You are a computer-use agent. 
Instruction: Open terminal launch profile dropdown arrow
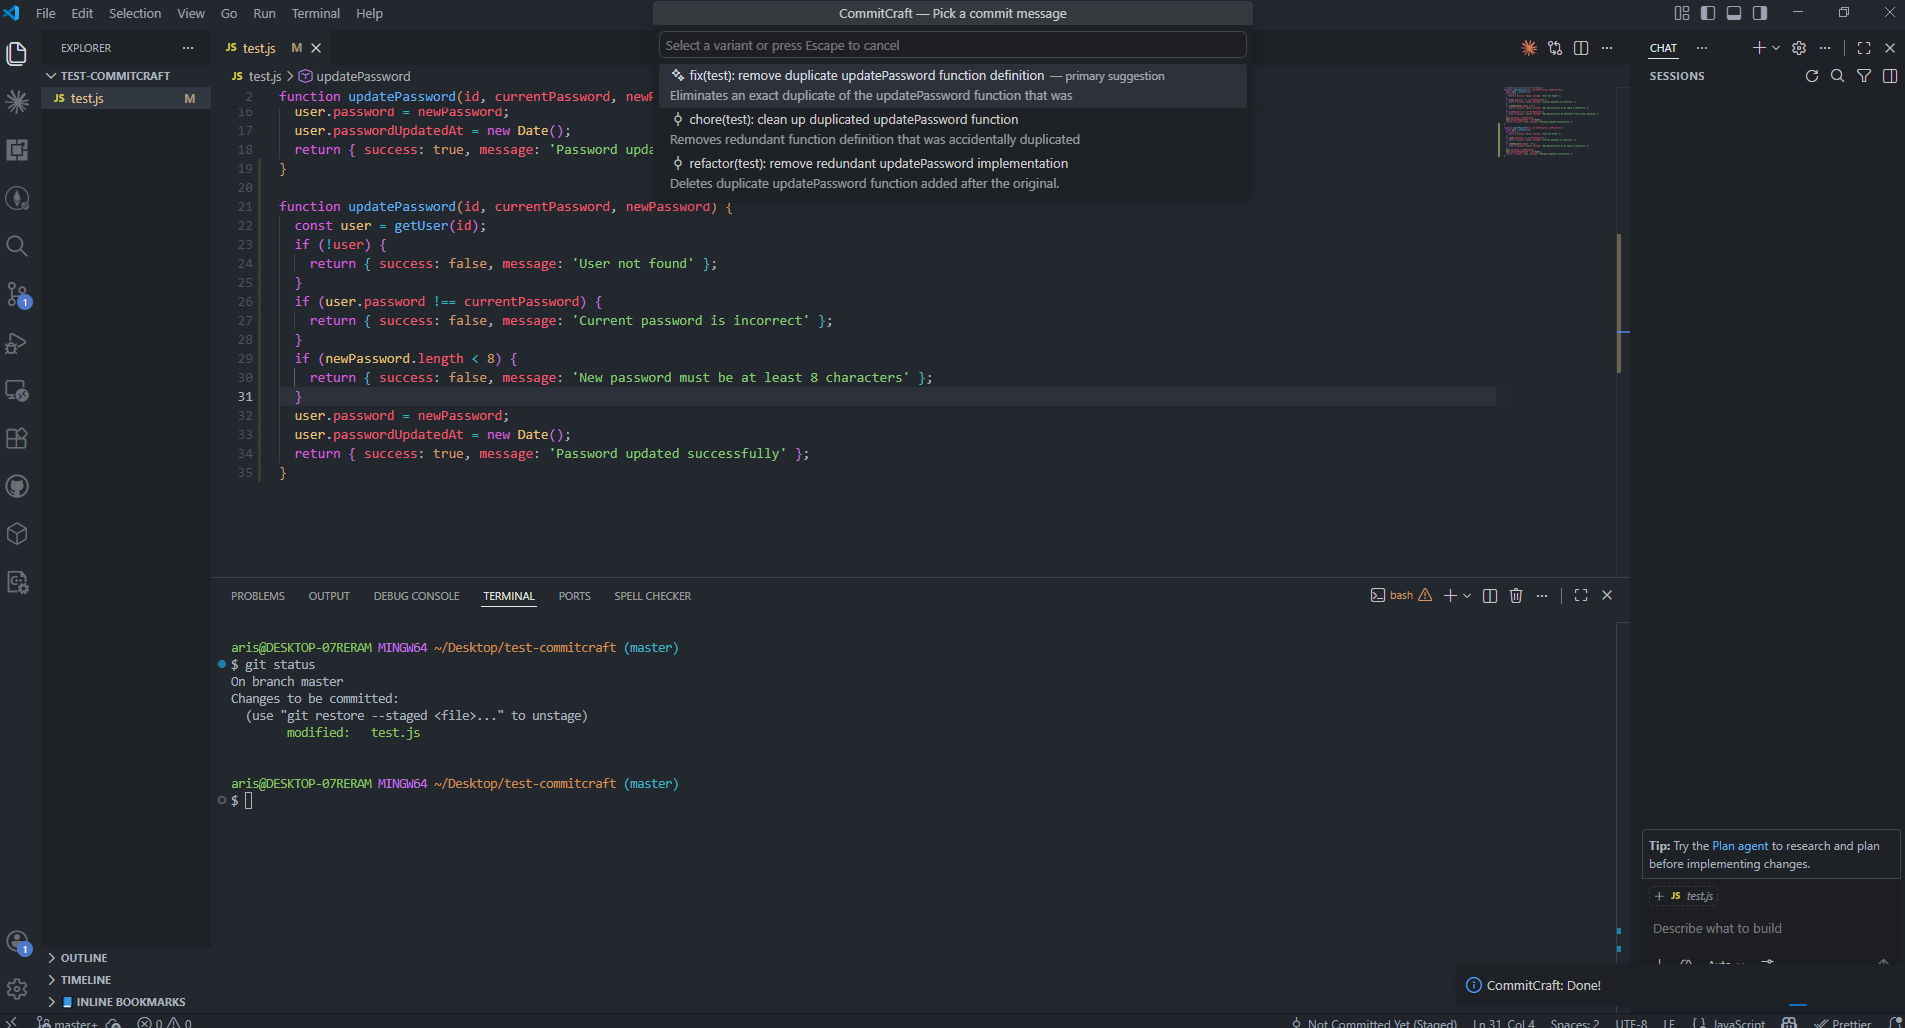click(1467, 596)
